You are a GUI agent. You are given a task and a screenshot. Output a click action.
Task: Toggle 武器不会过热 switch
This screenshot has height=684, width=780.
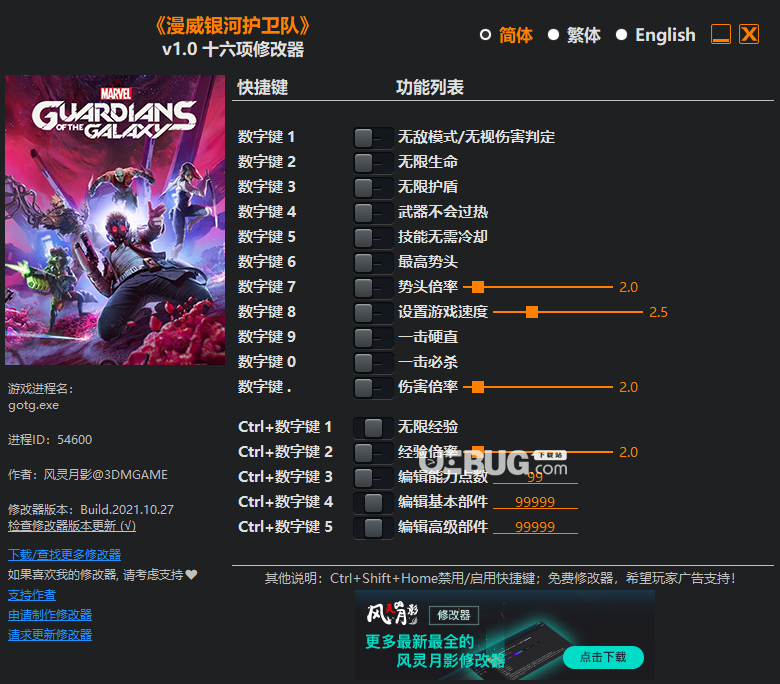pos(373,213)
